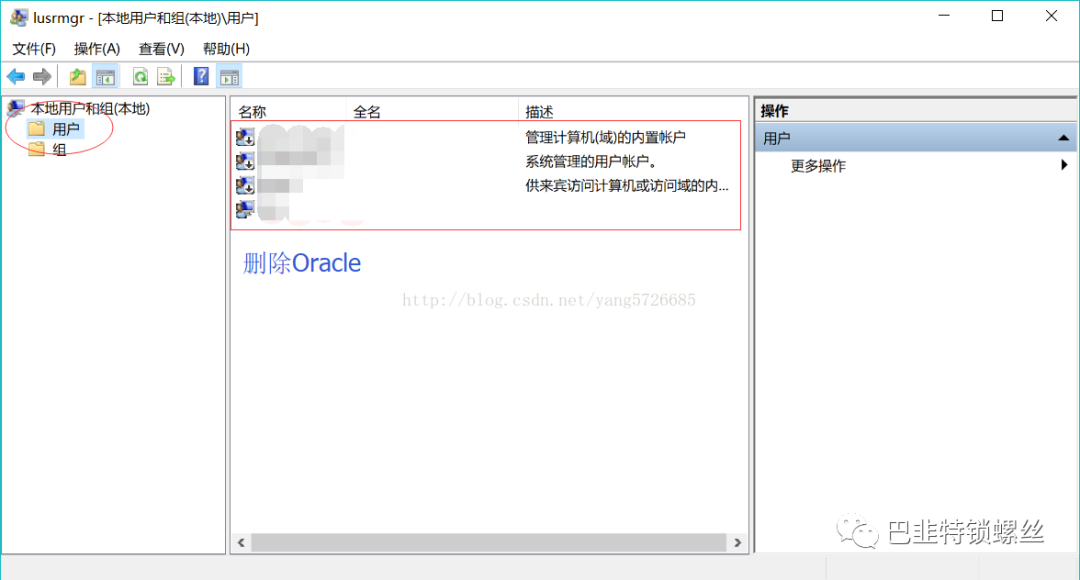Select the 组 folder in tree

click(x=59, y=149)
